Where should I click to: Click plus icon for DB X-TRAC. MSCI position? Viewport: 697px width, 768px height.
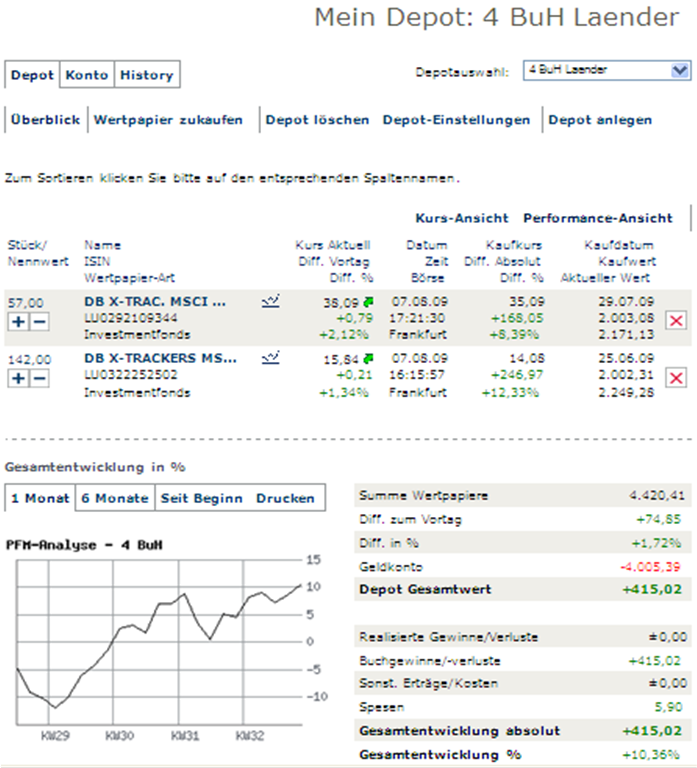click(17, 321)
